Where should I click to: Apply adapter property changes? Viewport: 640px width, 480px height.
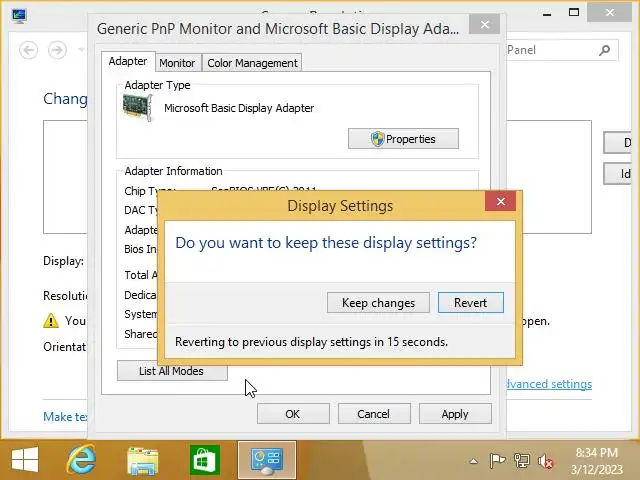pyautogui.click(x=455, y=414)
